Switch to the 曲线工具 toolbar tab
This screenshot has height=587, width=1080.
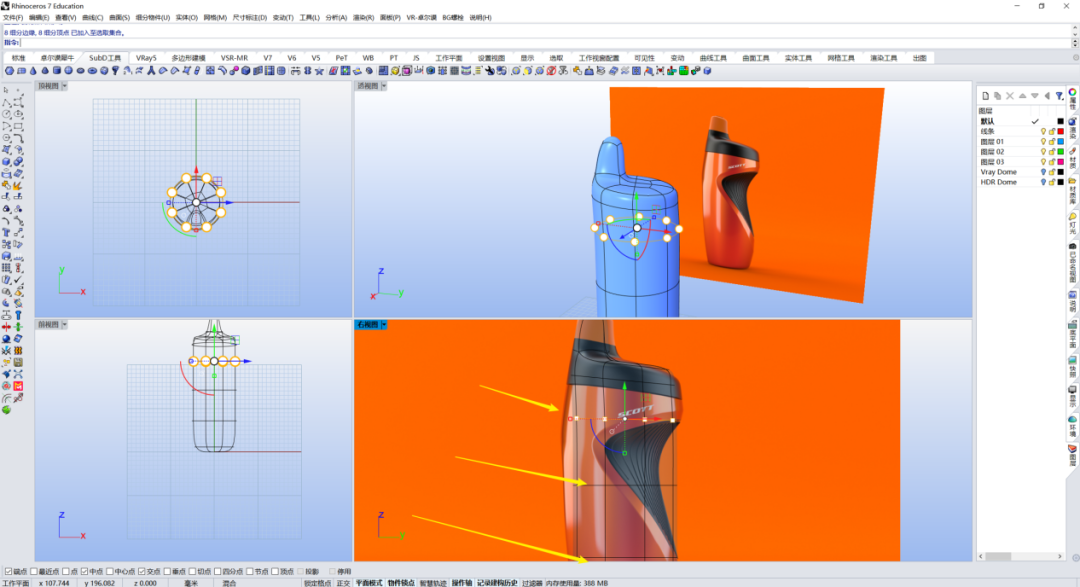coord(713,58)
